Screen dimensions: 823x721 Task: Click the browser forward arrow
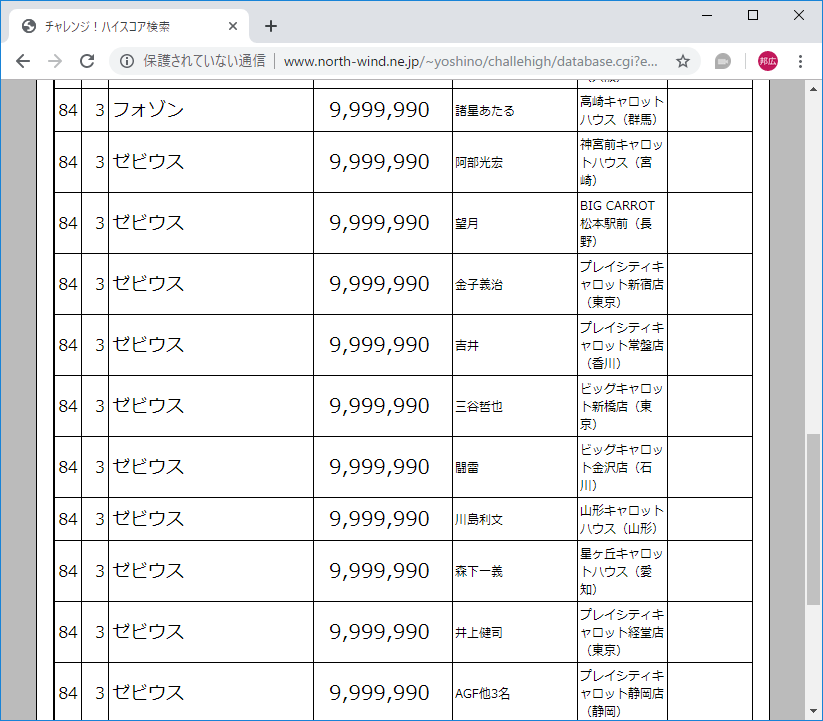click(x=55, y=61)
